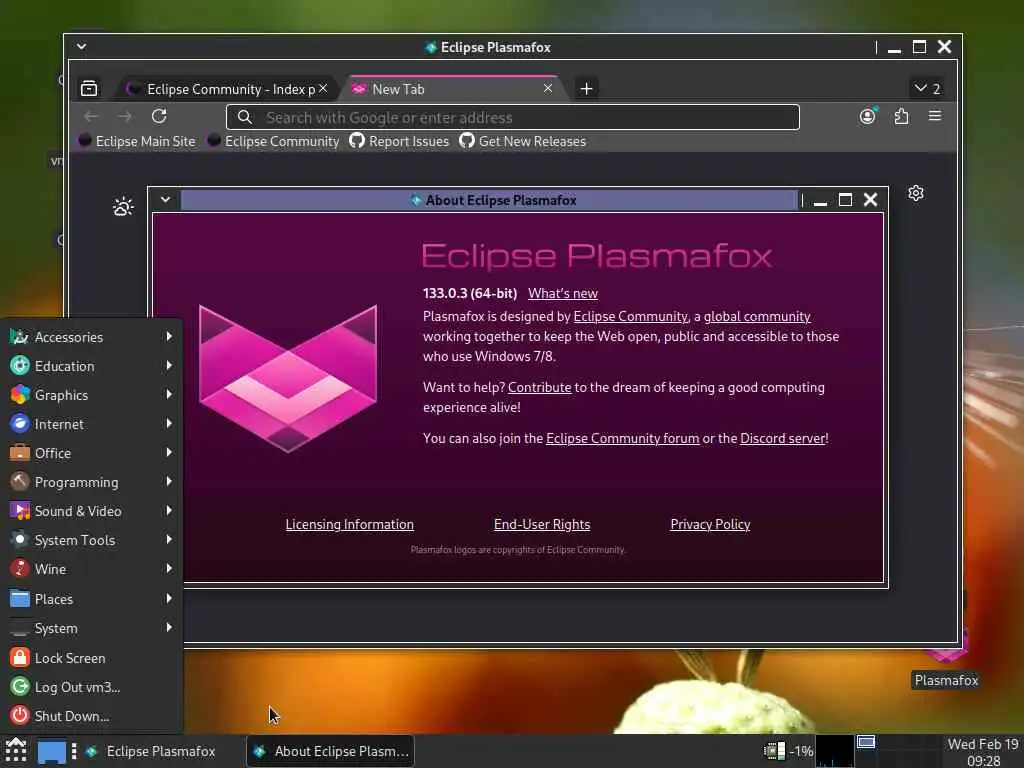
Task: Switch to Eclipse Community - Index tab
Action: tap(227, 89)
